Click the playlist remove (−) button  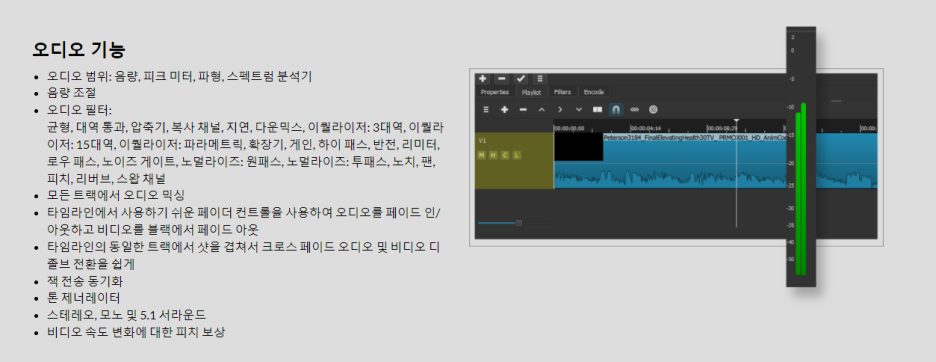pyautogui.click(x=501, y=79)
